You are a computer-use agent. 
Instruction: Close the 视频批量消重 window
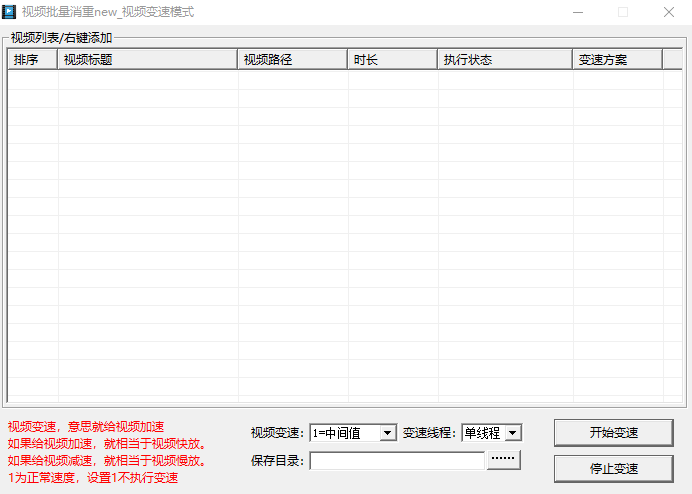click(669, 12)
